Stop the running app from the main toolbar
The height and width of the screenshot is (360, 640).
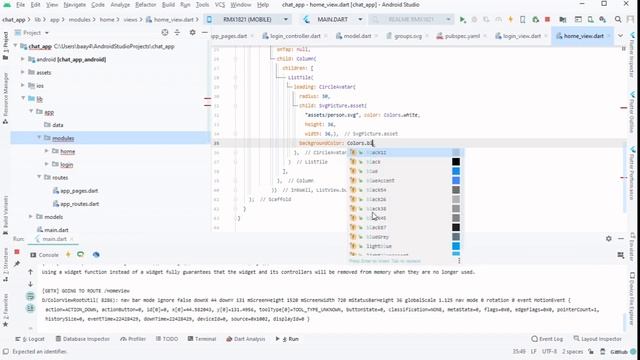pos(548,20)
